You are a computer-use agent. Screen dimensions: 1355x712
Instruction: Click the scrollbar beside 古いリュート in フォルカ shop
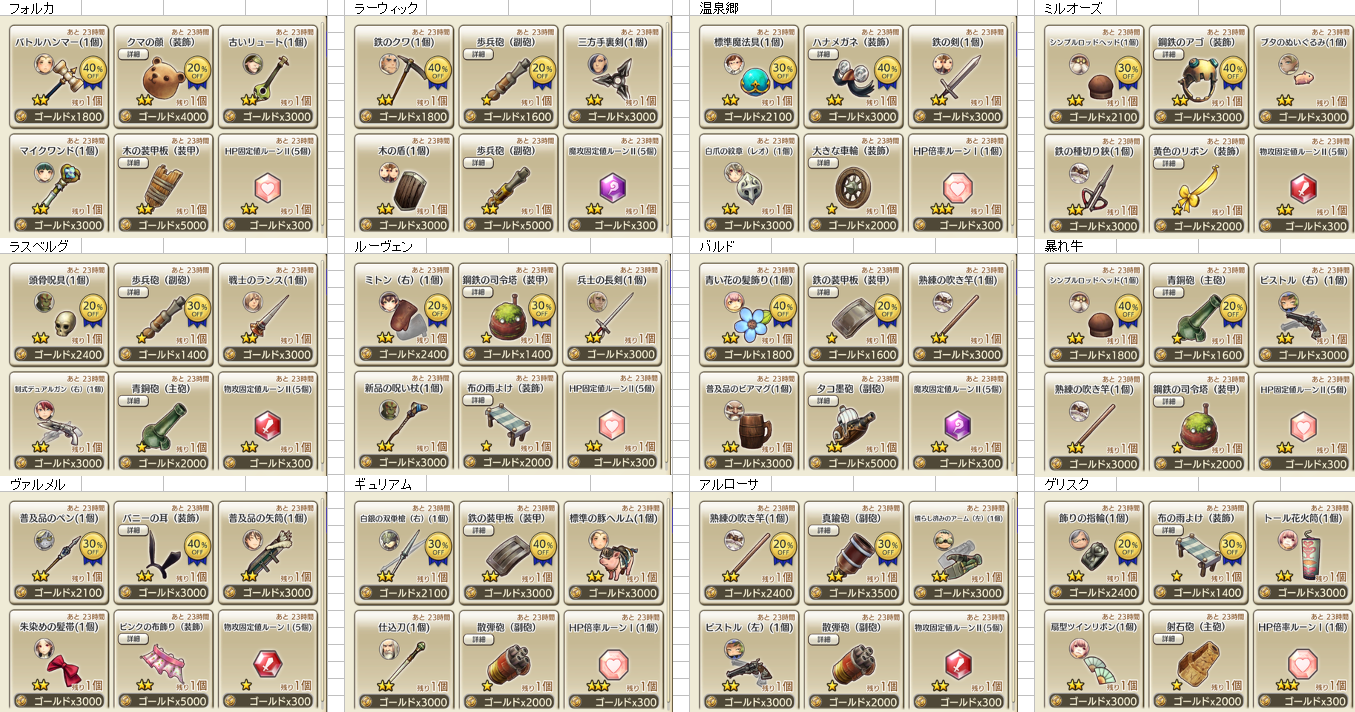[320, 126]
